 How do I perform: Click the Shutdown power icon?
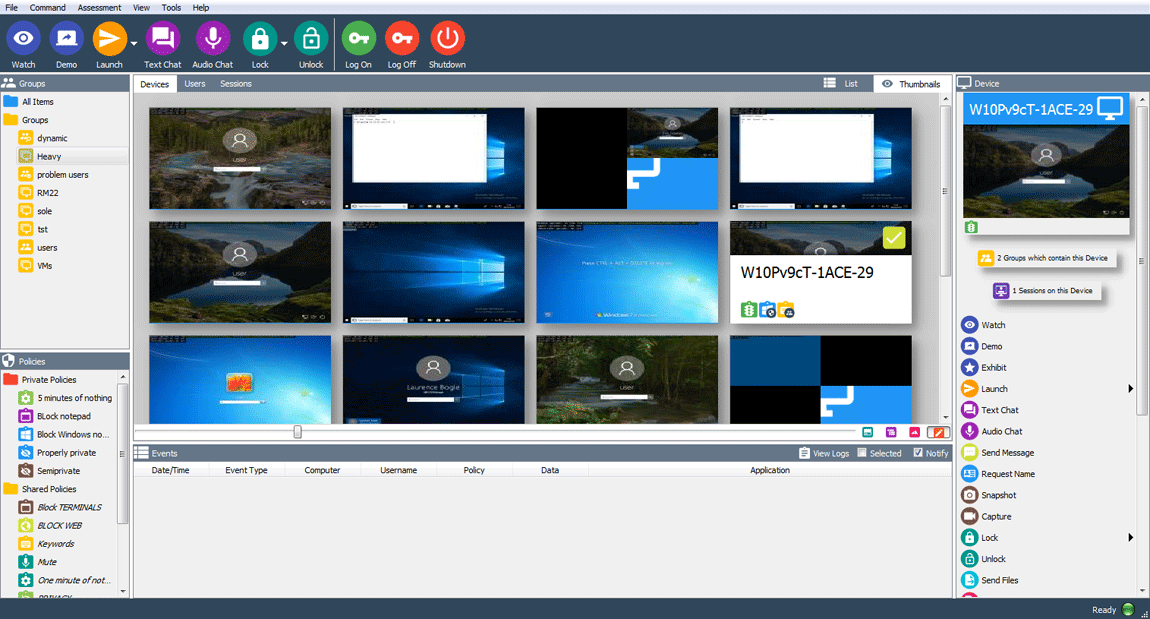447,39
